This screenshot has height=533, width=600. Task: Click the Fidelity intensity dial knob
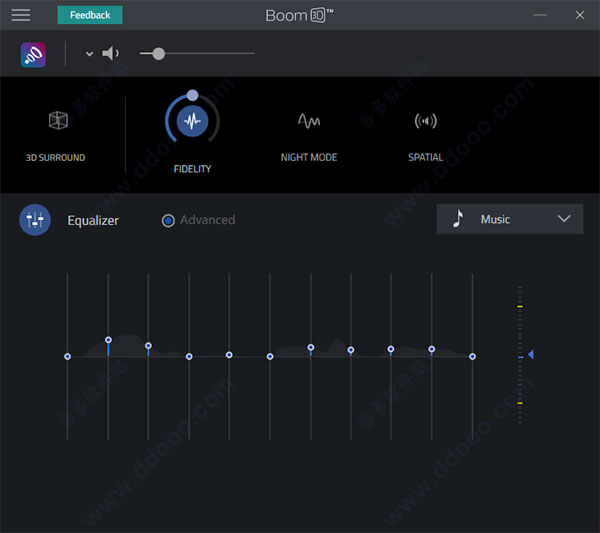click(192, 95)
